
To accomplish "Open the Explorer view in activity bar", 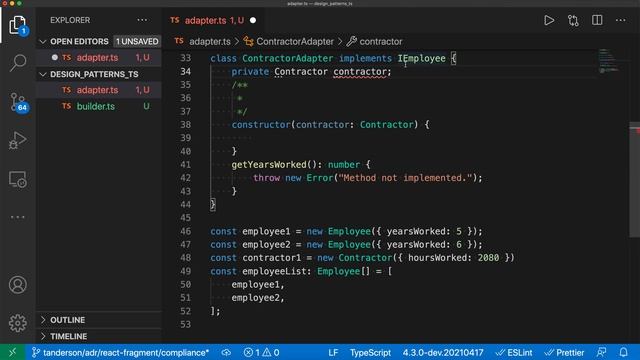I will 18,25.
